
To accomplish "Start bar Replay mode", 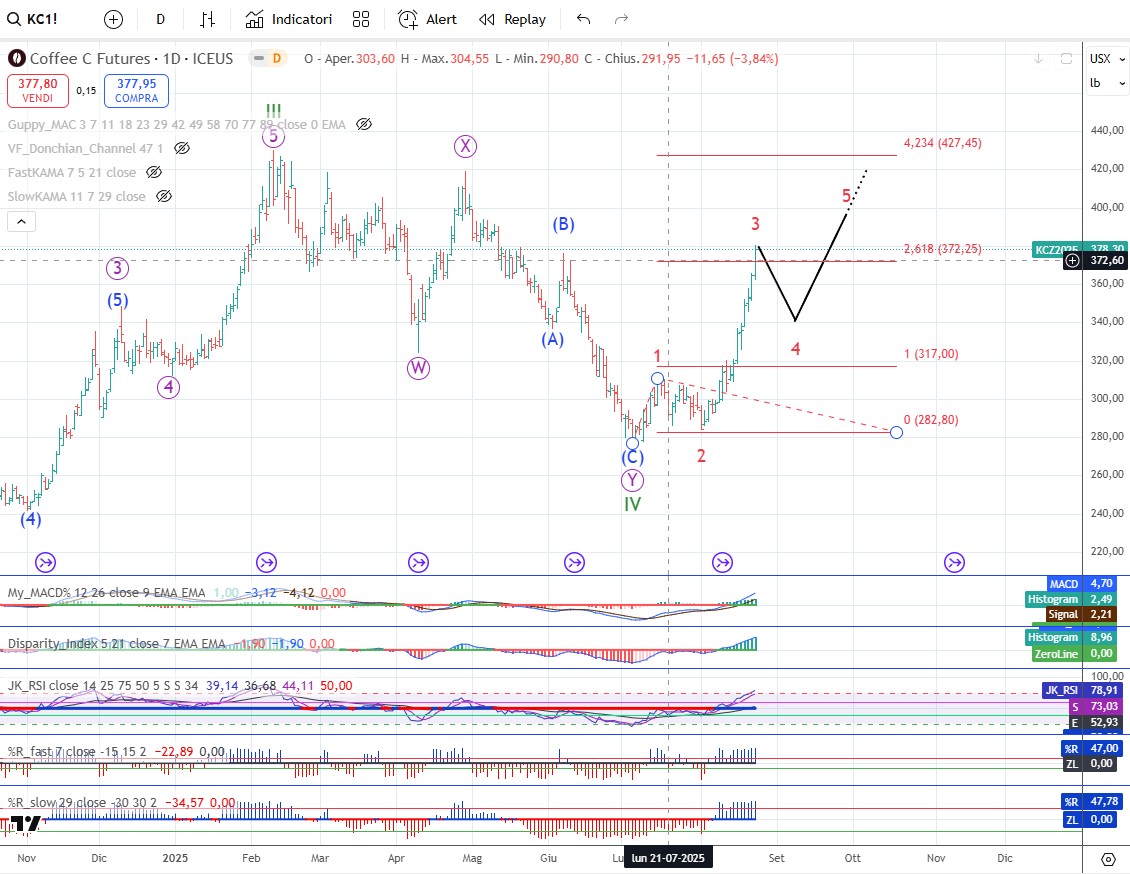I will click(512, 19).
